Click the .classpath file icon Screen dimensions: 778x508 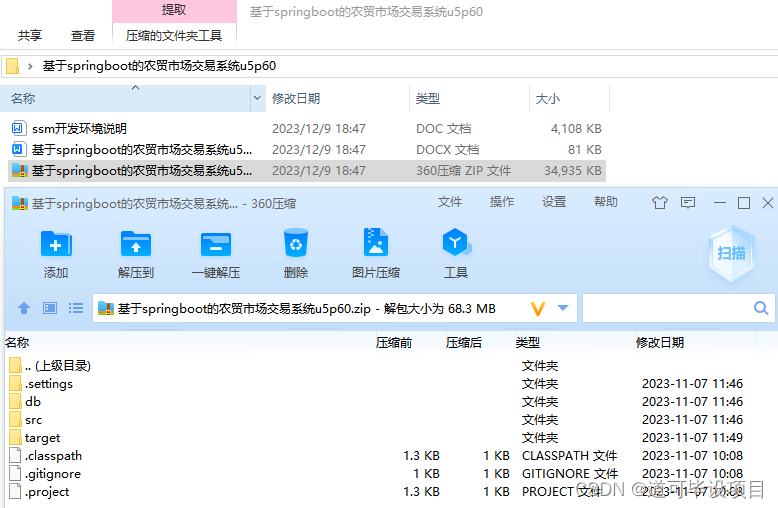pos(15,455)
